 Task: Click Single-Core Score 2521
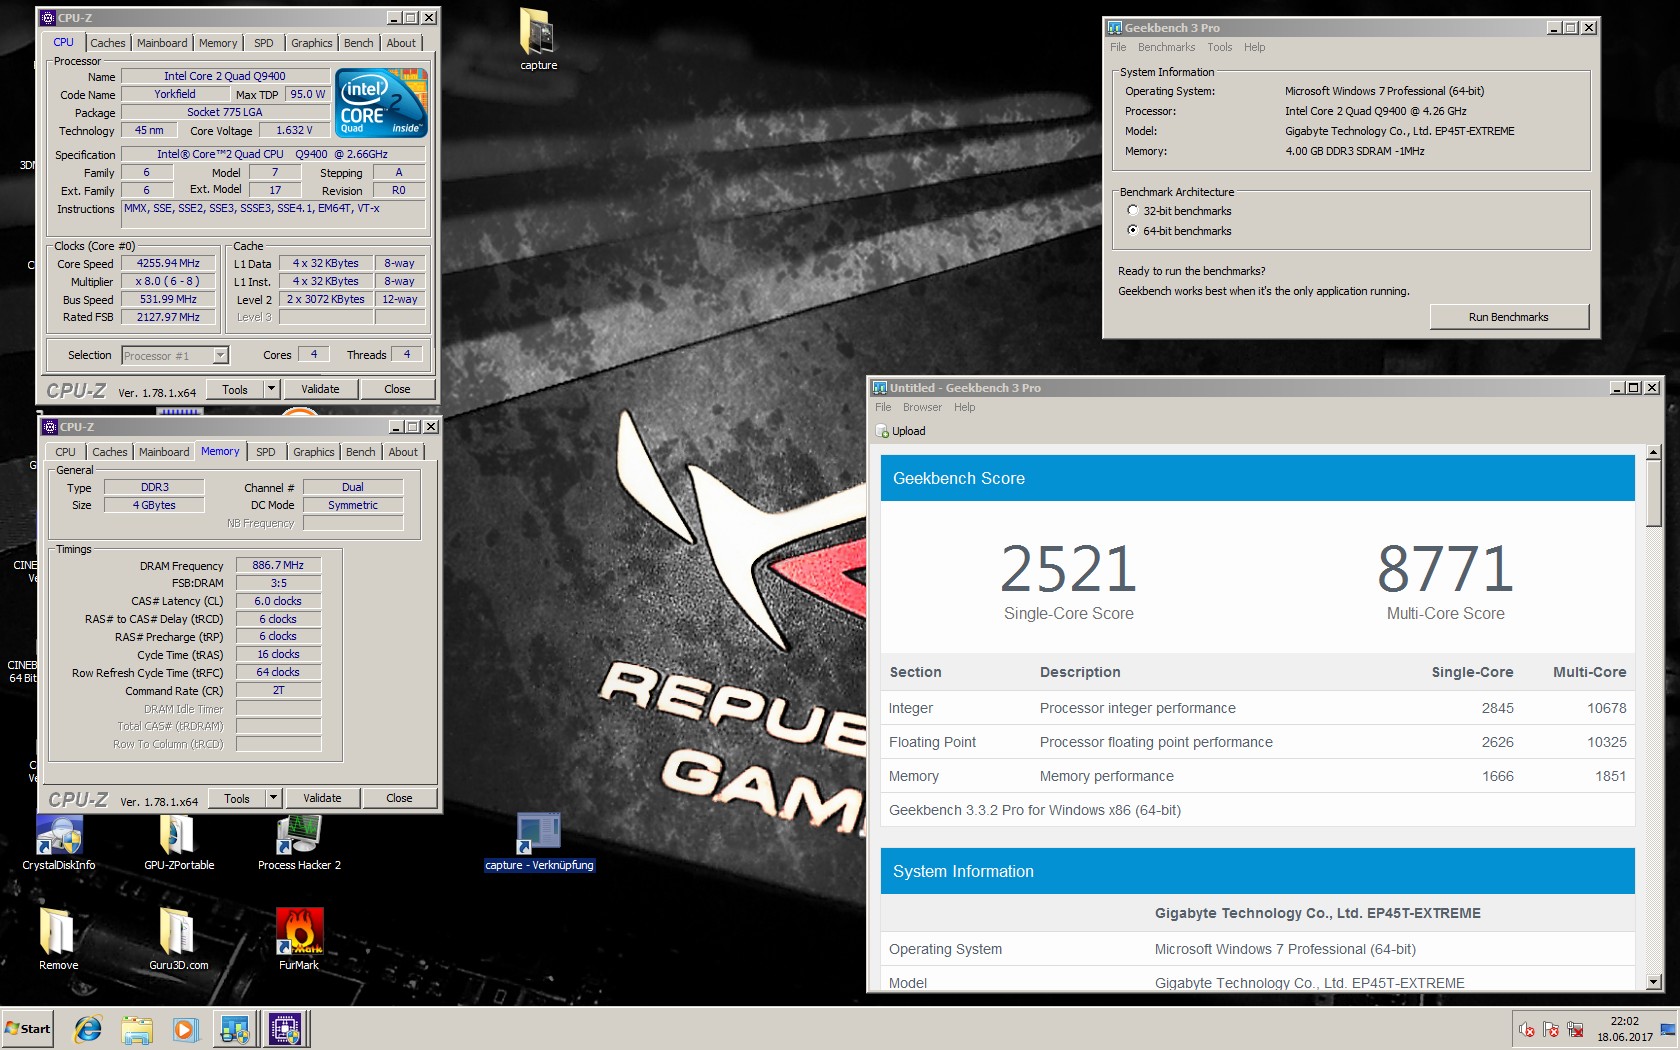point(1068,569)
